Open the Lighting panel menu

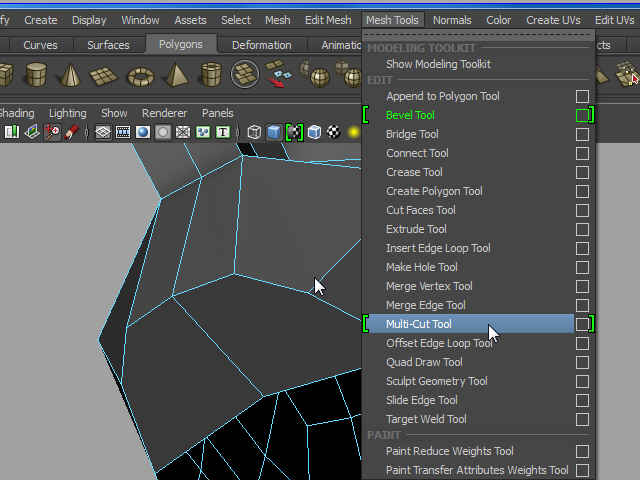[67, 113]
